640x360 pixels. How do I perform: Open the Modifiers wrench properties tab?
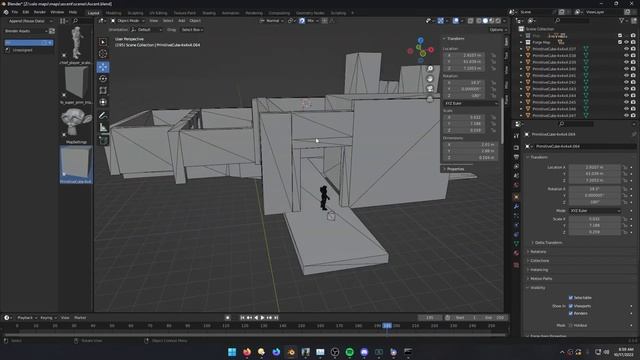coord(516,207)
